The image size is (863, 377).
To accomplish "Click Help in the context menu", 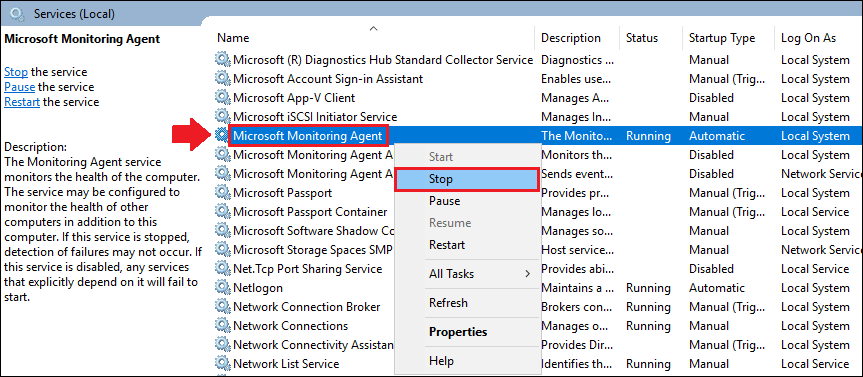I will click(x=466, y=361).
